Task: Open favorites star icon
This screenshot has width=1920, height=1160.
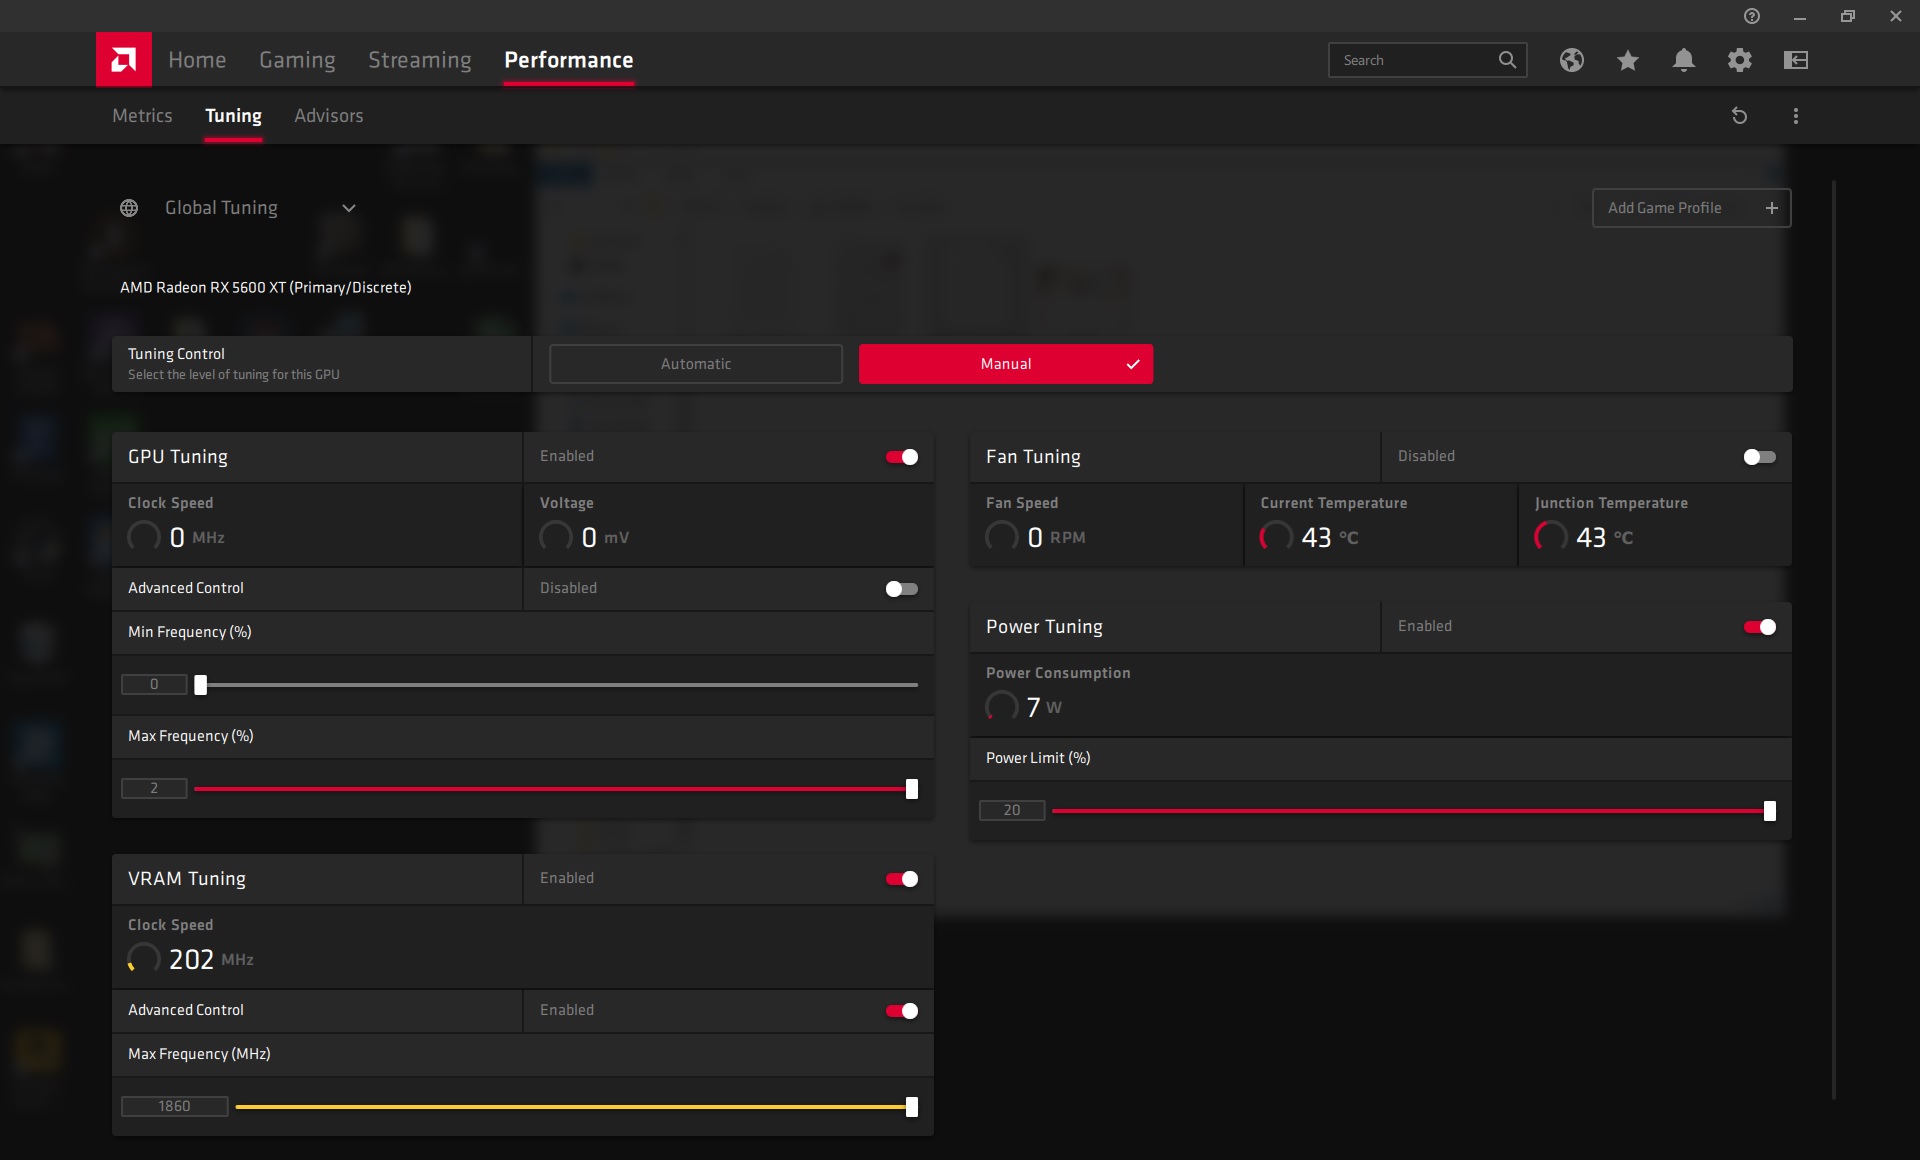Action: click(x=1628, y=60)
